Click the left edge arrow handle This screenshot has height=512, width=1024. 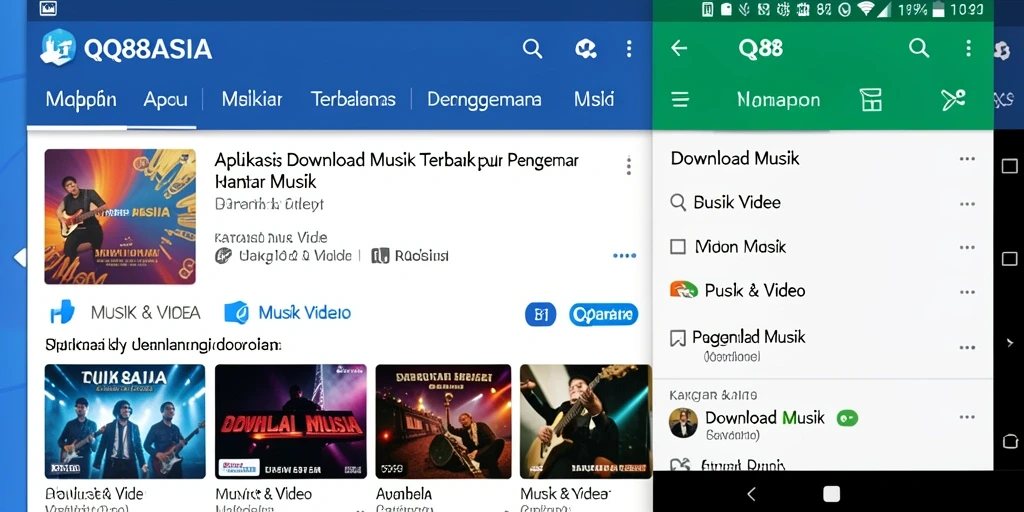(20, 257)
